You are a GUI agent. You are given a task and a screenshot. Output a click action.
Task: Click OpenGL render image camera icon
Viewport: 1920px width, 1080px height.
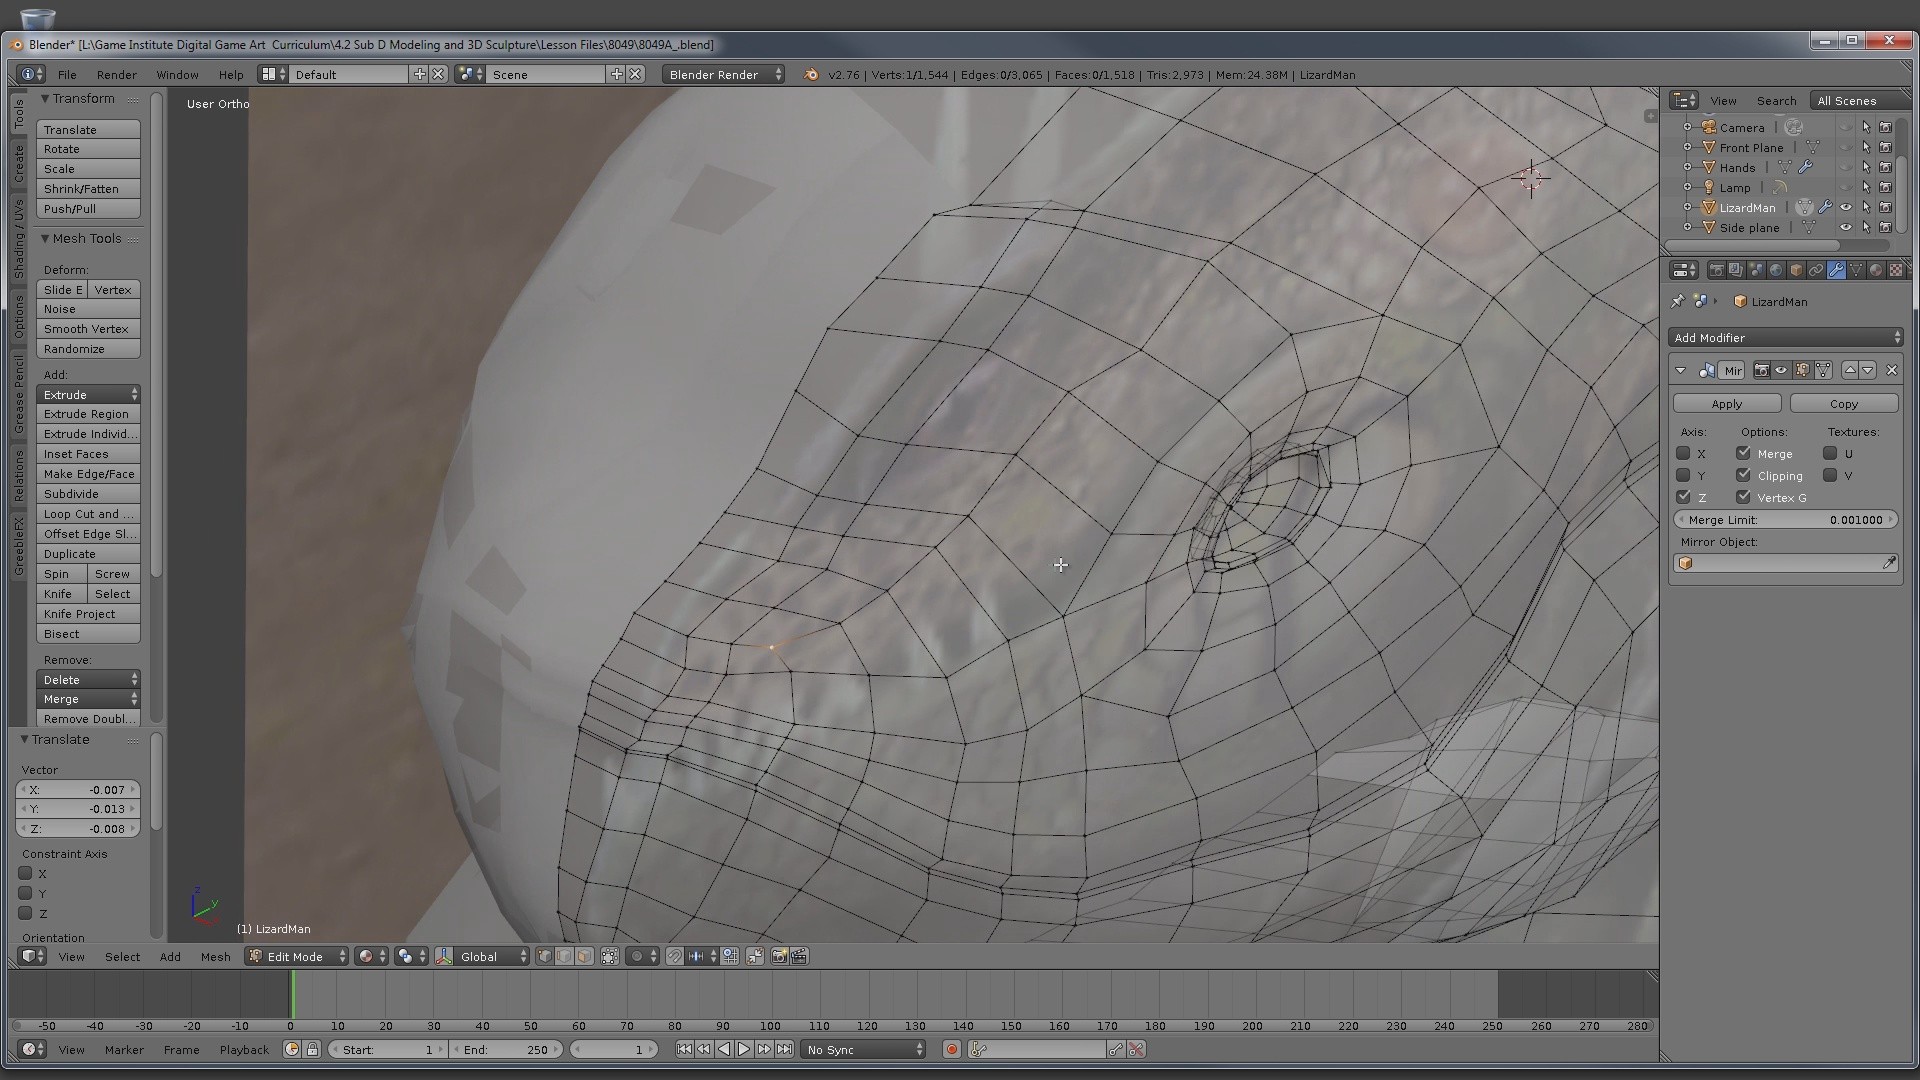[x=780, y=956]
